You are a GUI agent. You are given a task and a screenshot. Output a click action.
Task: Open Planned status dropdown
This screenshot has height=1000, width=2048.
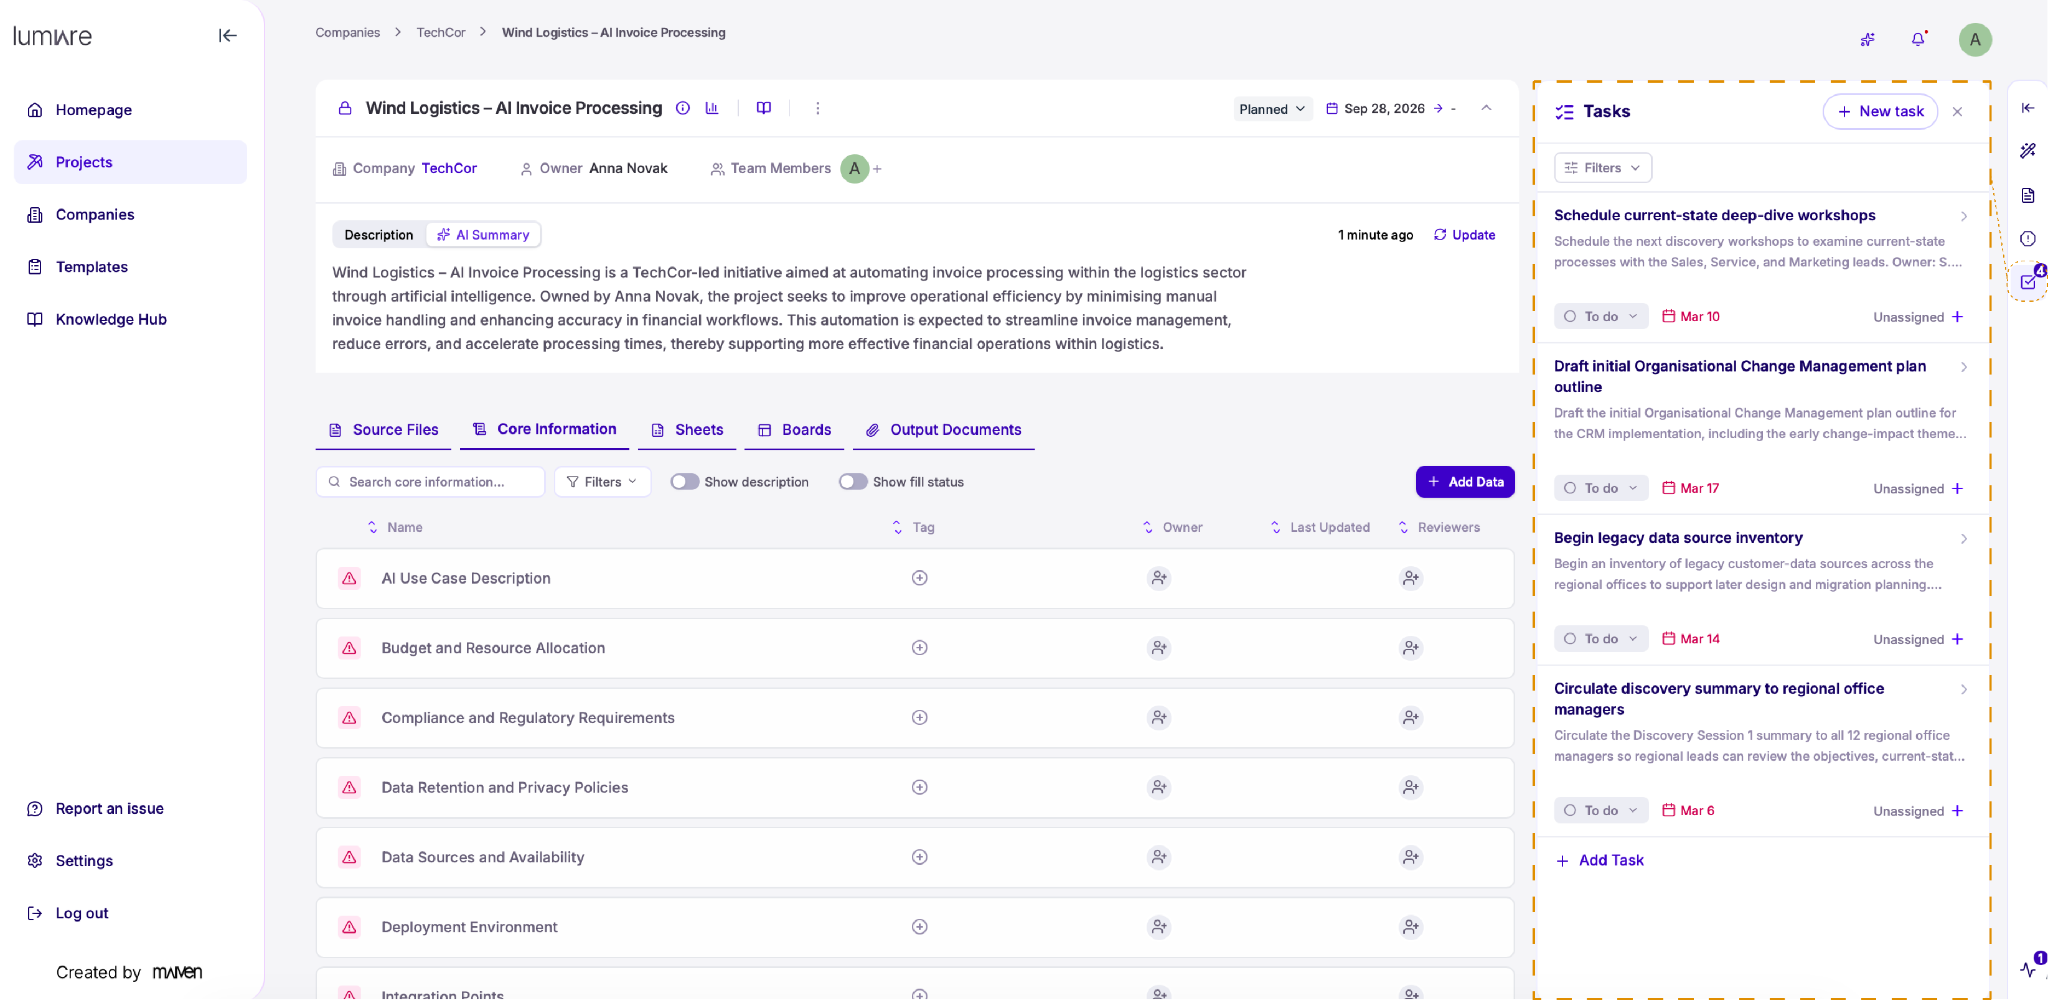point(1272,109)
